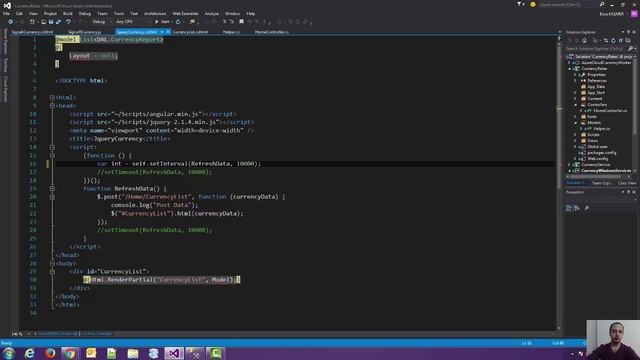Click the Solution Explorer Refresh icon
This screenshot has height=360, width=640.
click(x=613, y=40)
